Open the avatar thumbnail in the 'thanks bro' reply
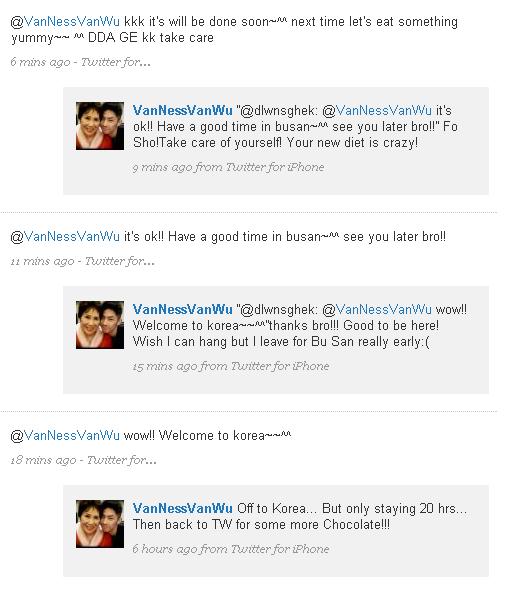Screen dimensions: 517x593 point(100,325)
